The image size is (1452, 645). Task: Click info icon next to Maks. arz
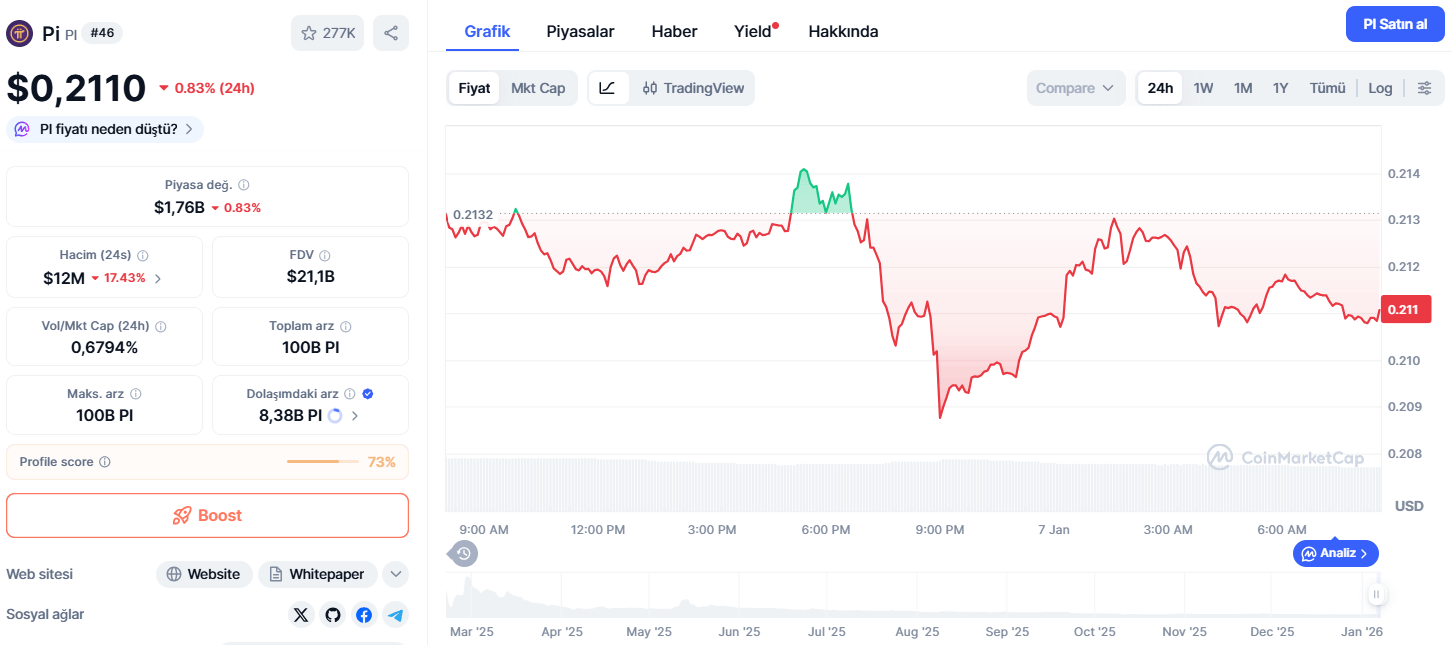point(136,394)
